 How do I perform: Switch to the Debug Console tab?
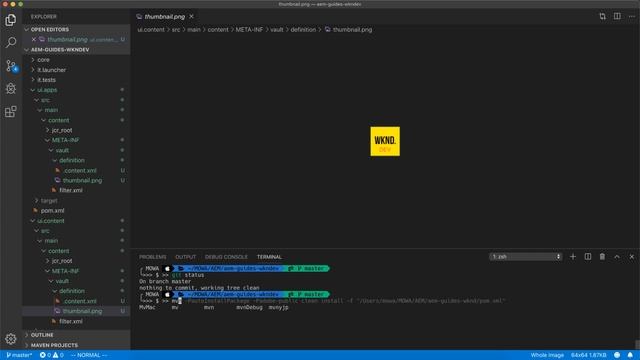click(226, 257)
